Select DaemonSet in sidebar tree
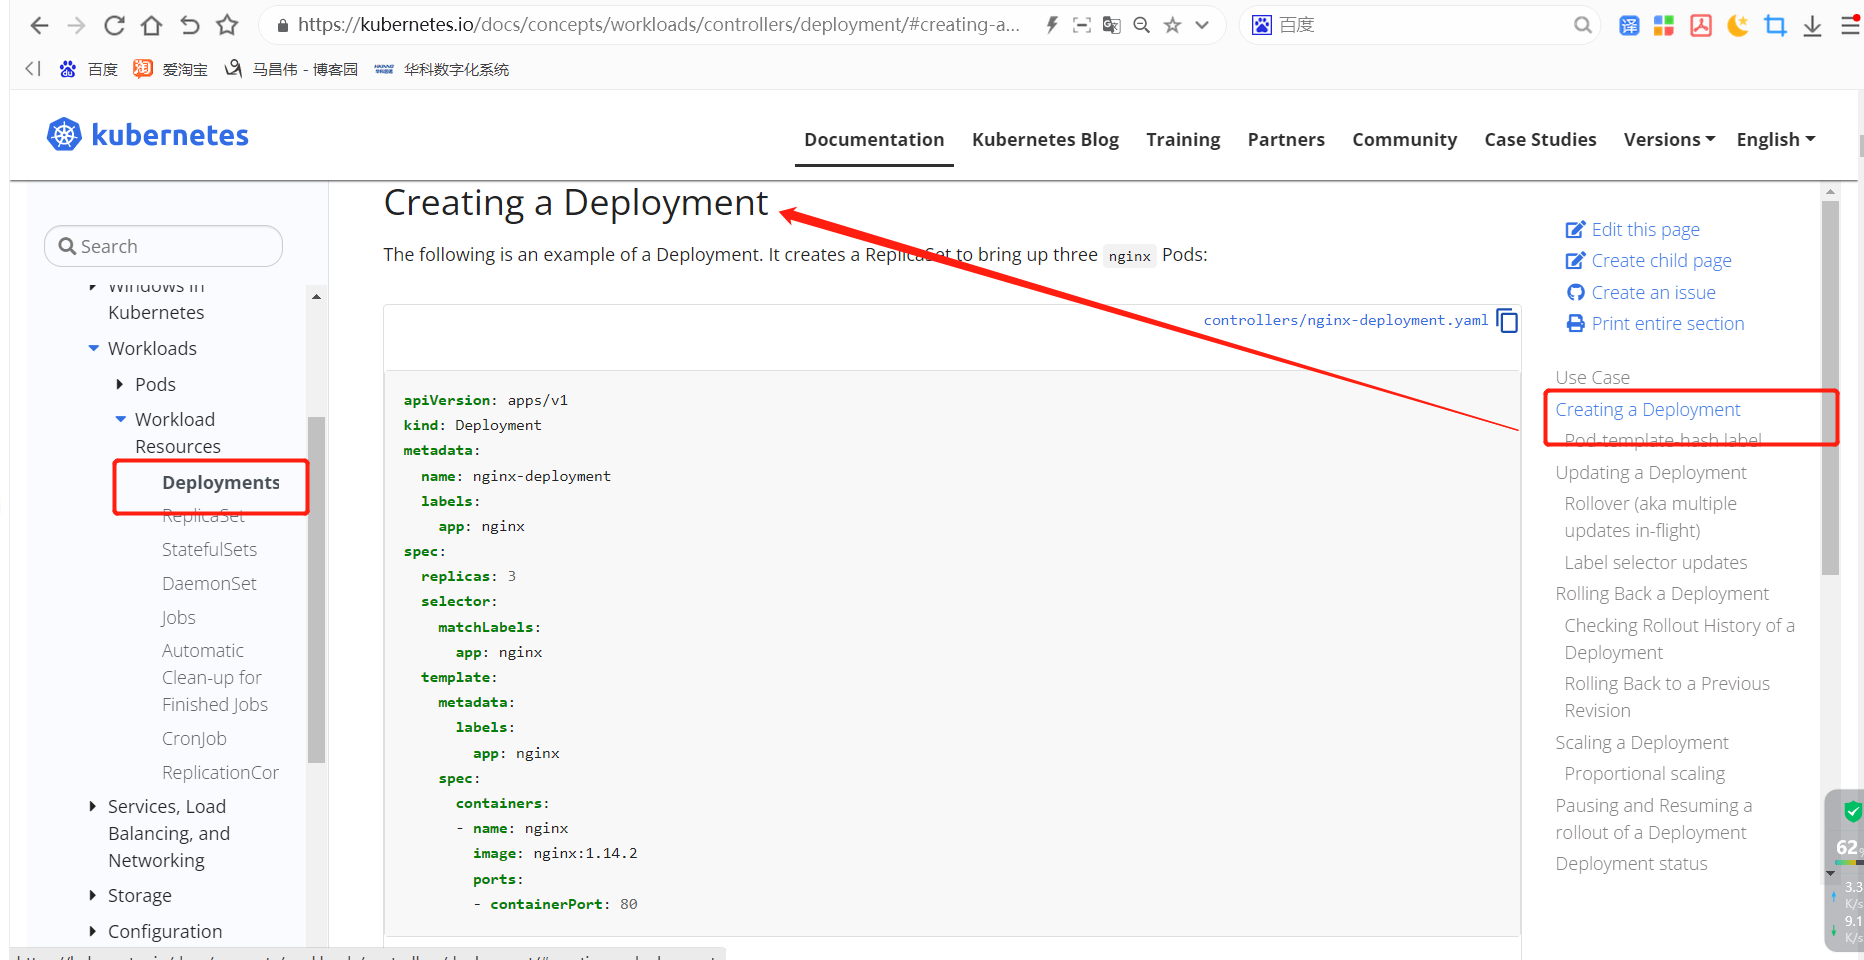Image resolution: width=1864 pixels, height=960 pixels. coord(209,583)
